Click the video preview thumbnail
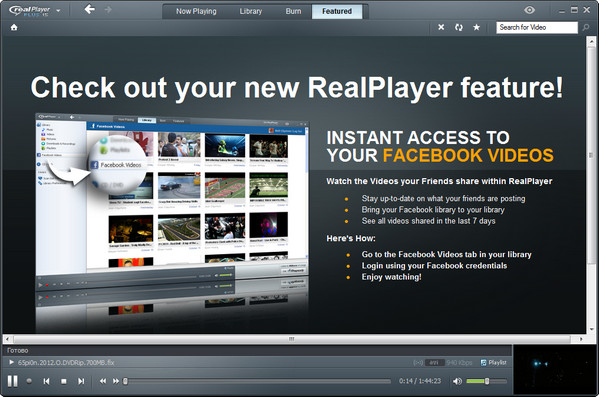The height and width of the screenshot is (397, 599). [x=554, y=369]
